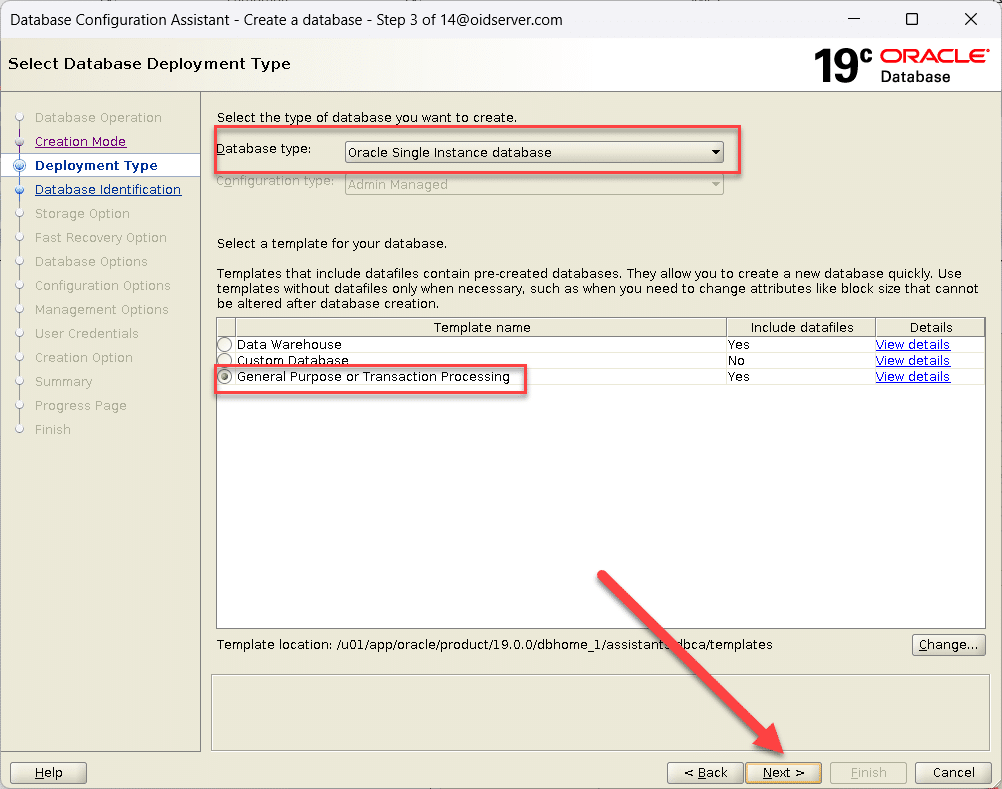Expand the Configuration type combo box

[534, 185]
